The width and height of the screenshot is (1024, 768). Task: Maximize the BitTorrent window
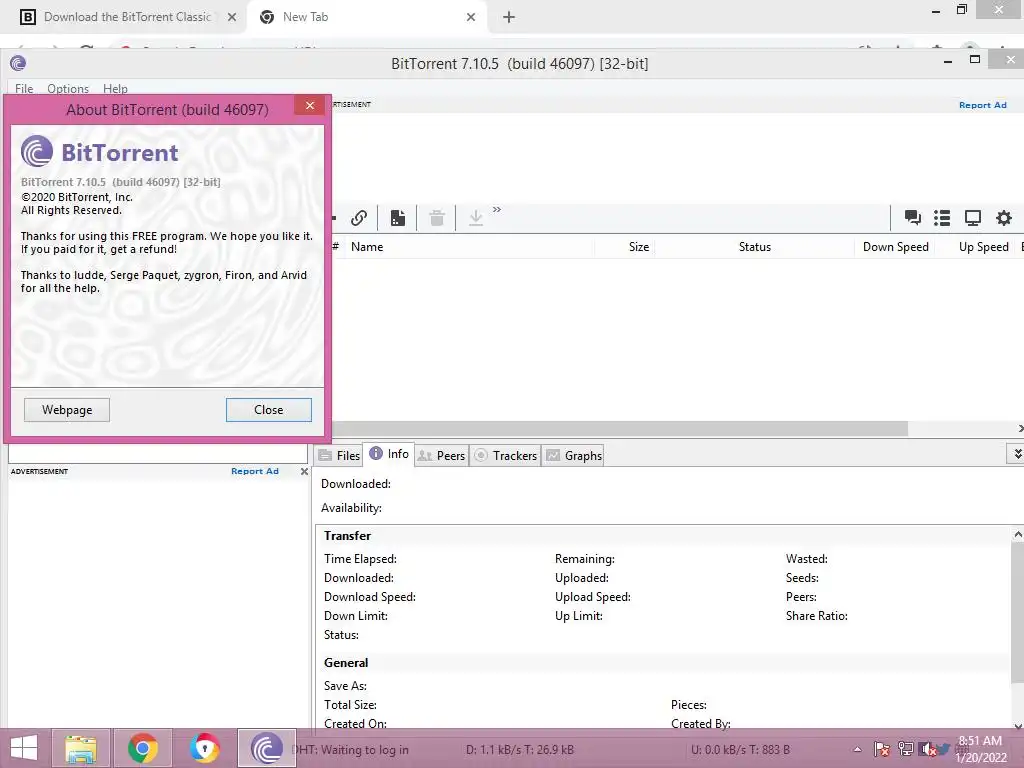coord(975,59)
